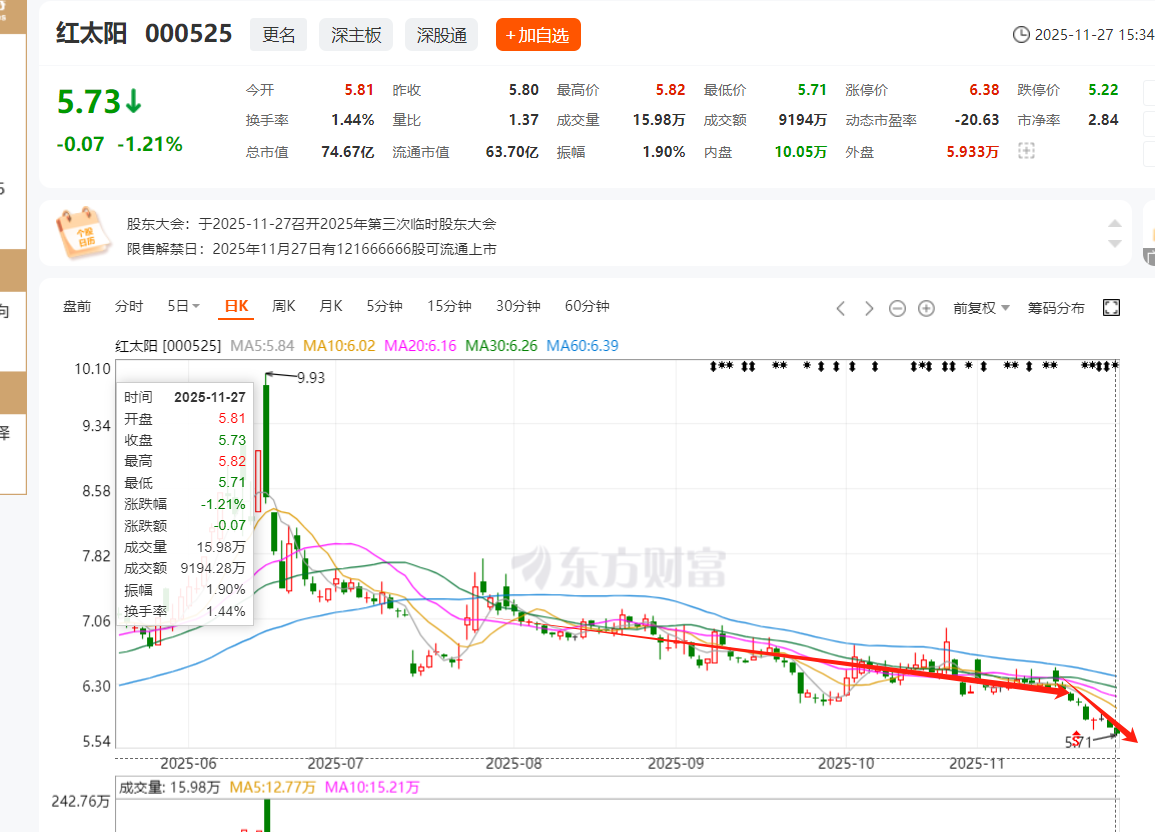Click the 2025-10 date axis label
The image size is (1155, 832).
pyautogui.click(x=846, y=764)
